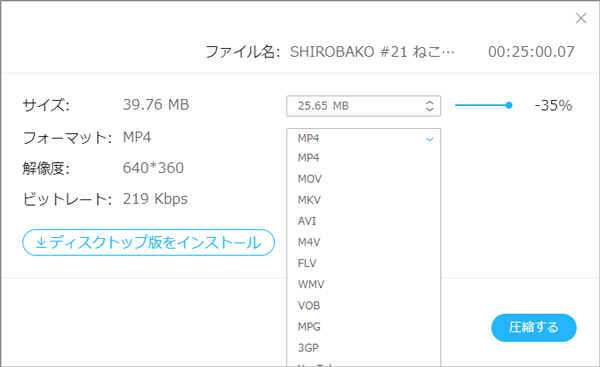Image resolution: width=600 pixels, height=367 pixels.
Task: Click the download arrow icon in install button
Action: [41, 243]
